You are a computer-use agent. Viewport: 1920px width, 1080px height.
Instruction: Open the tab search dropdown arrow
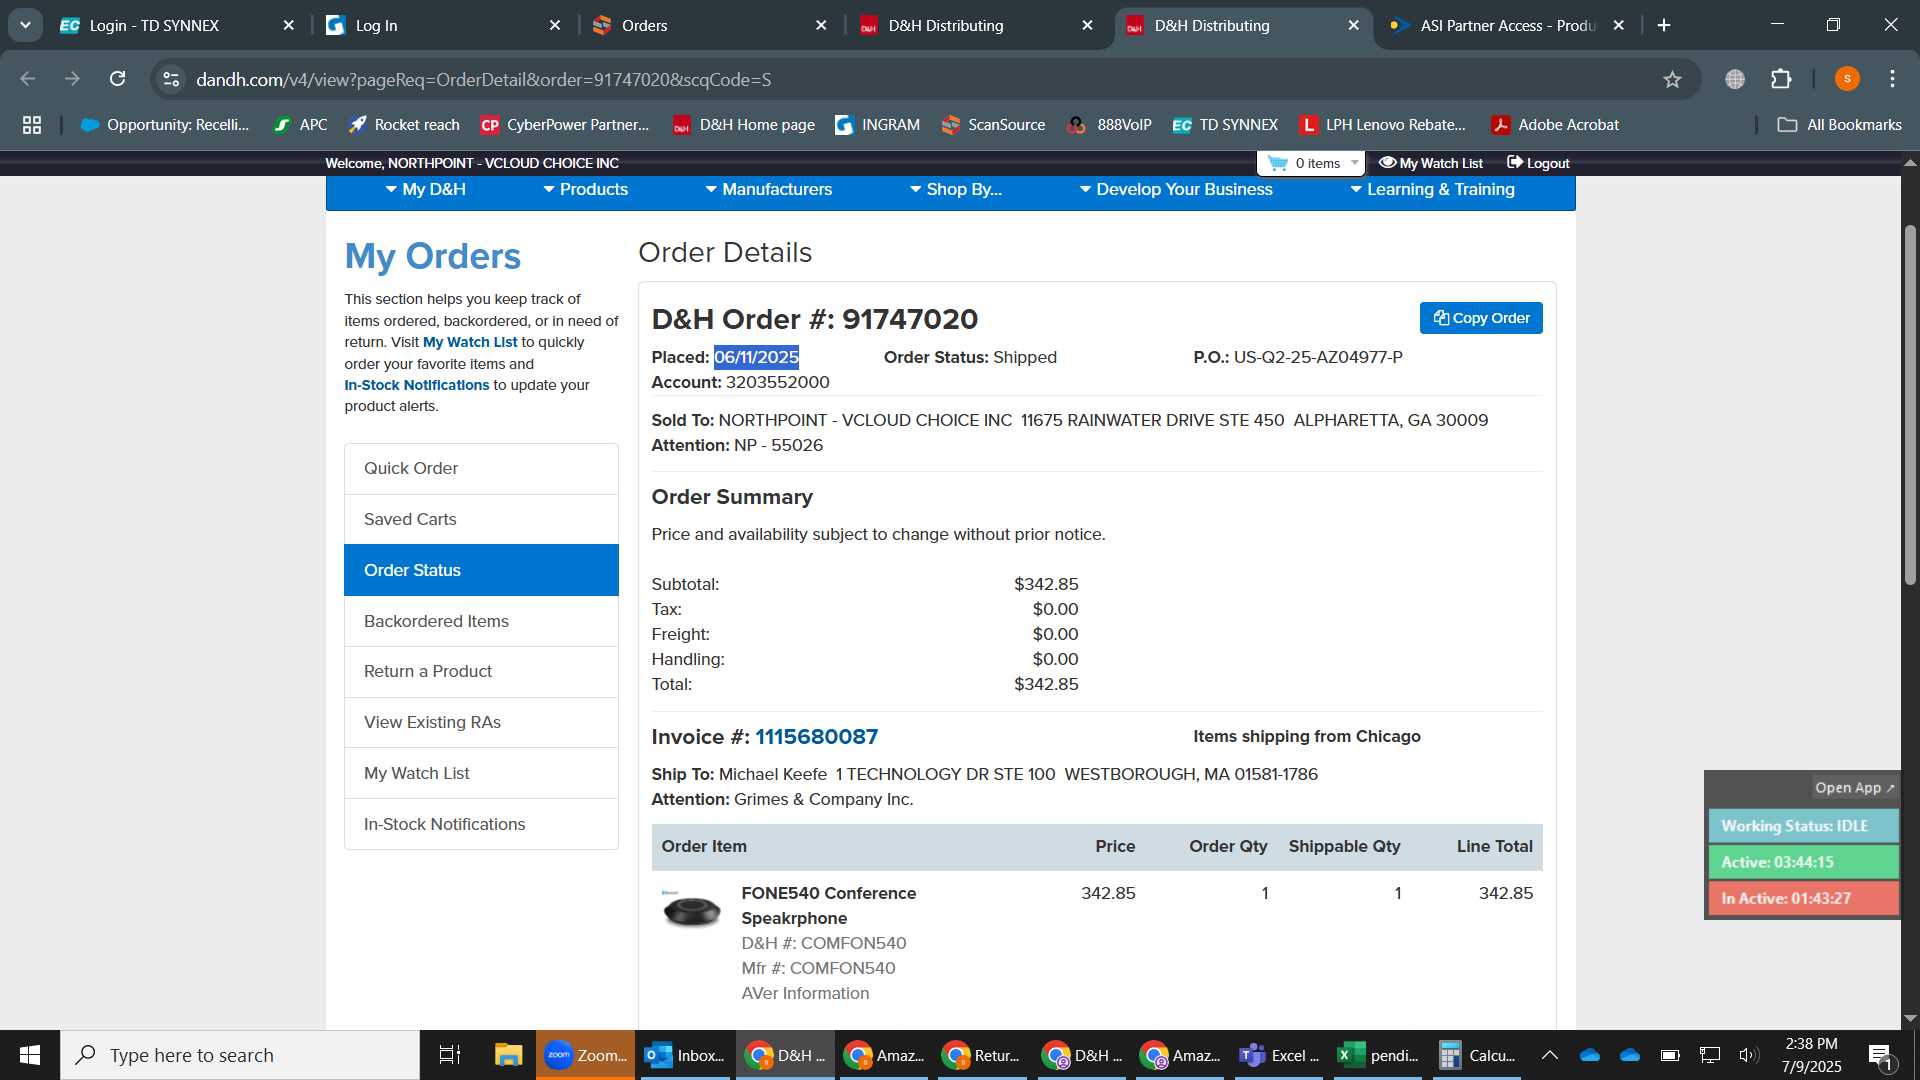click(x=25, y=25)
